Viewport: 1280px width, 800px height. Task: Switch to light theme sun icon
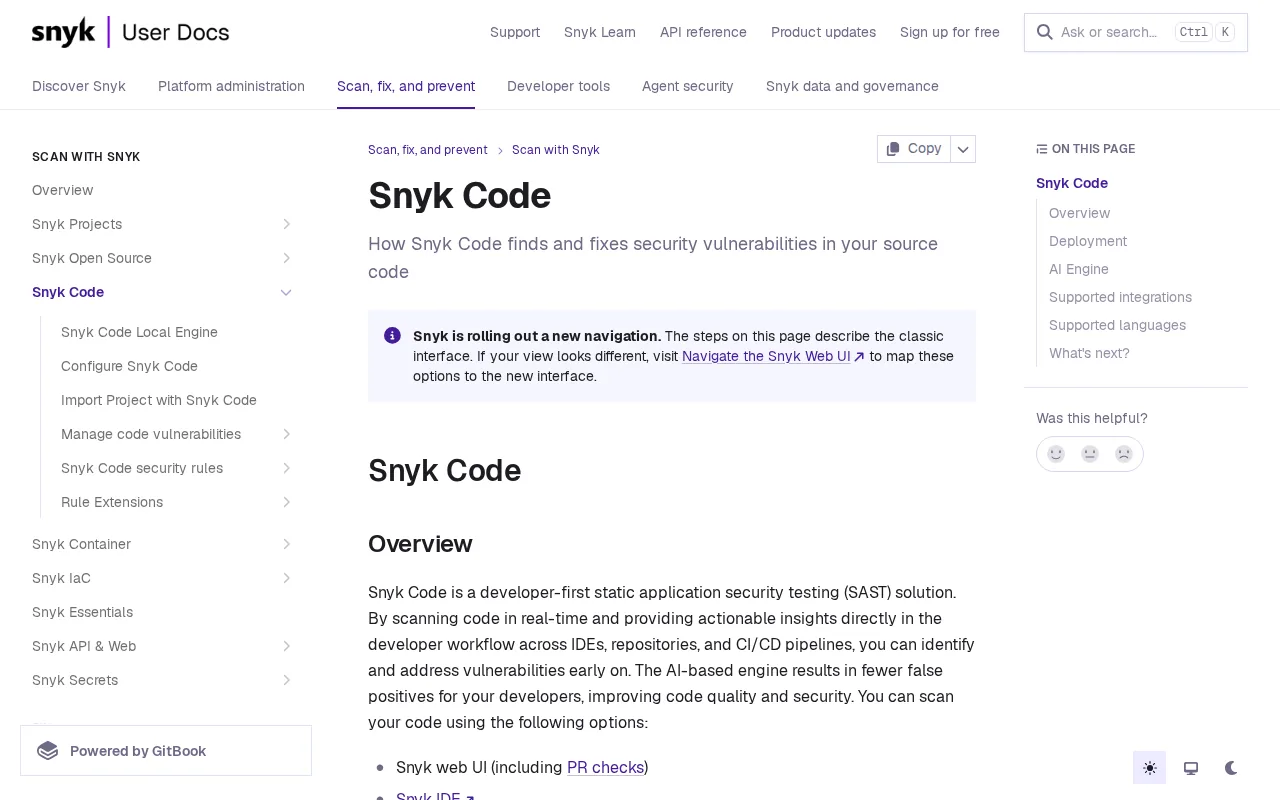point(1150,768)
